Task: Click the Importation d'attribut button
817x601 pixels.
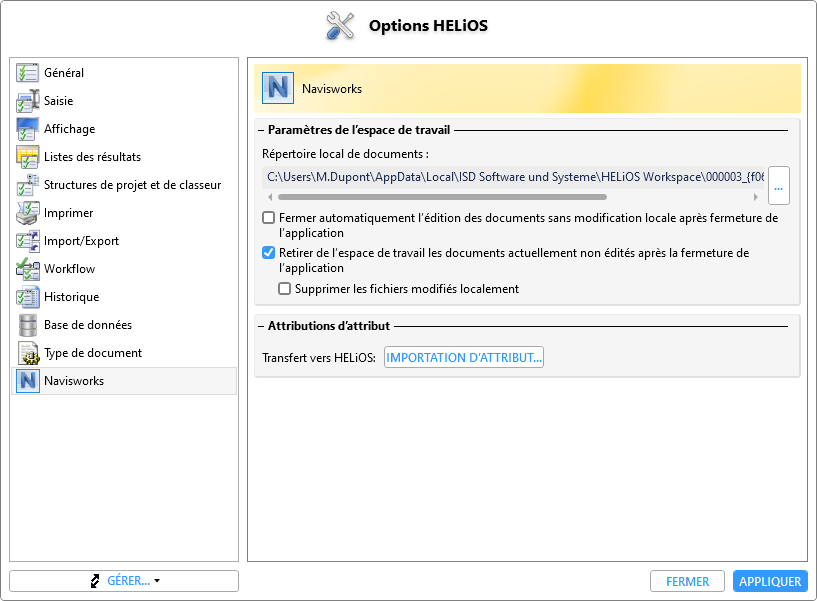Action: [x=464, y=358]
